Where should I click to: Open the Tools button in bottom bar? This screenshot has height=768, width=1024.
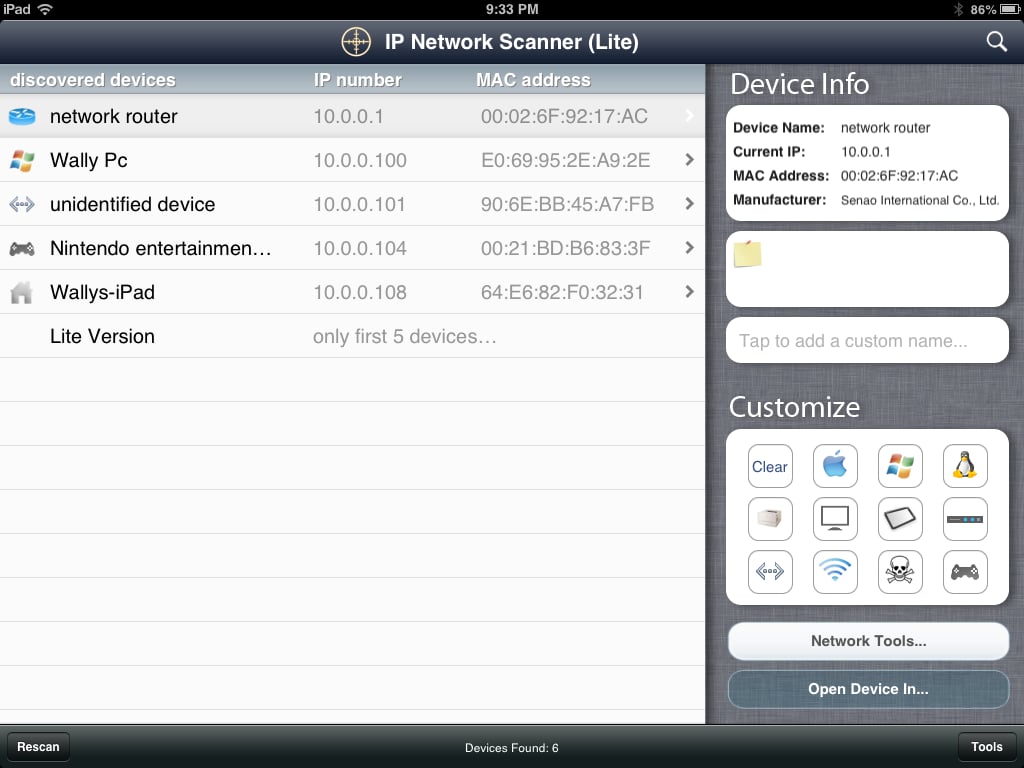[986, 746]
